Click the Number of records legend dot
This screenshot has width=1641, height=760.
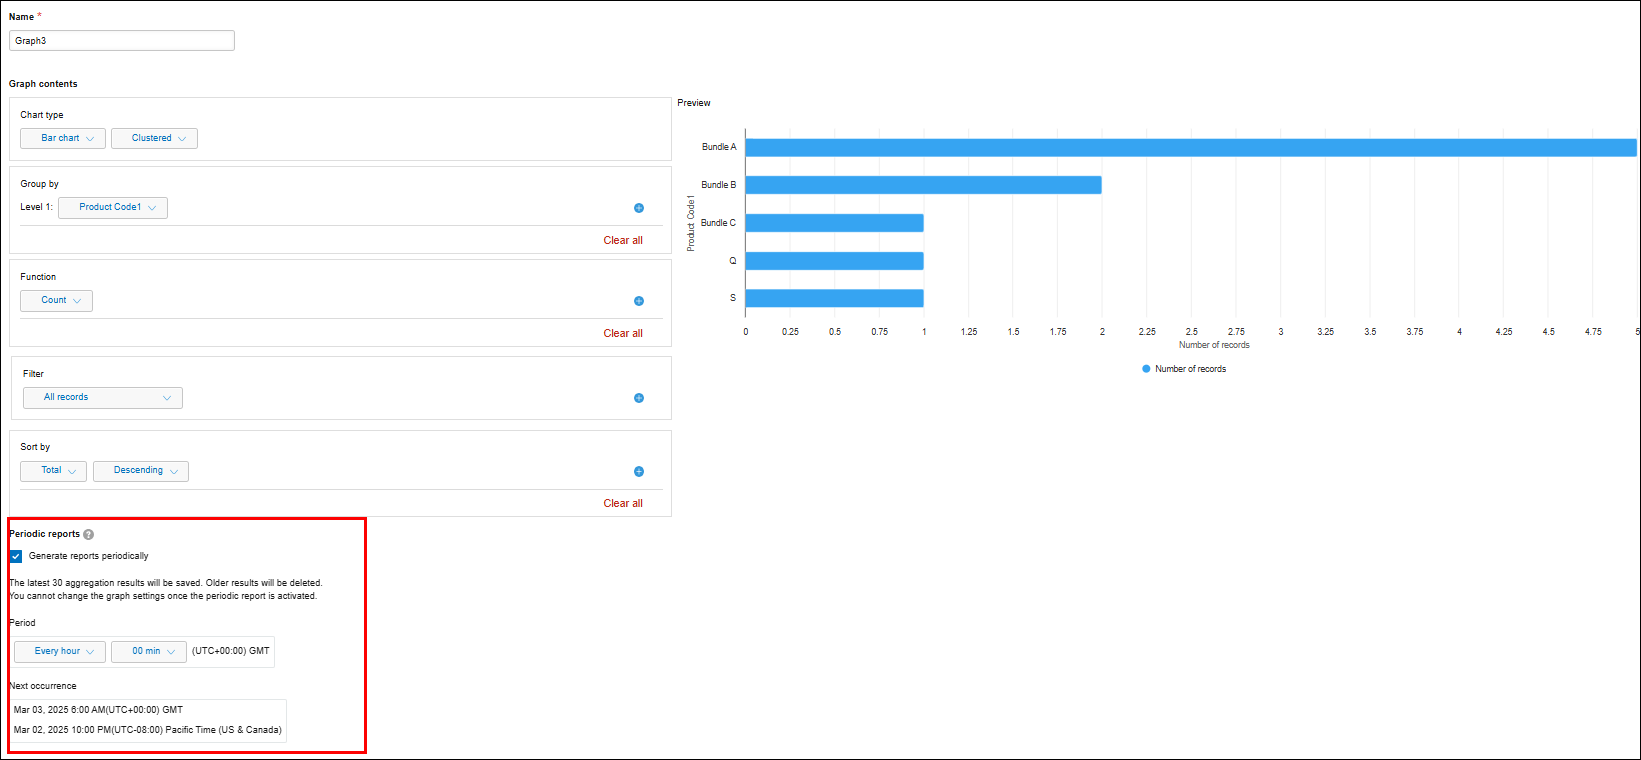point(1146,369)
